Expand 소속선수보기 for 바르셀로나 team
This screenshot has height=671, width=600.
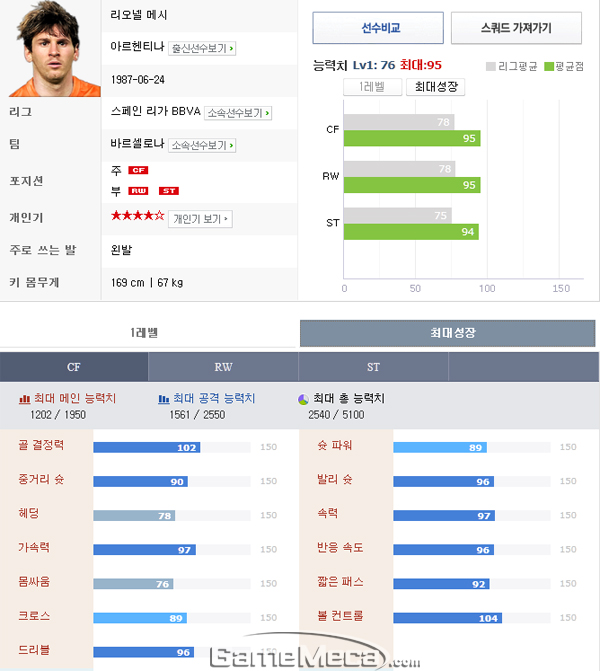(x=202, y=145)
